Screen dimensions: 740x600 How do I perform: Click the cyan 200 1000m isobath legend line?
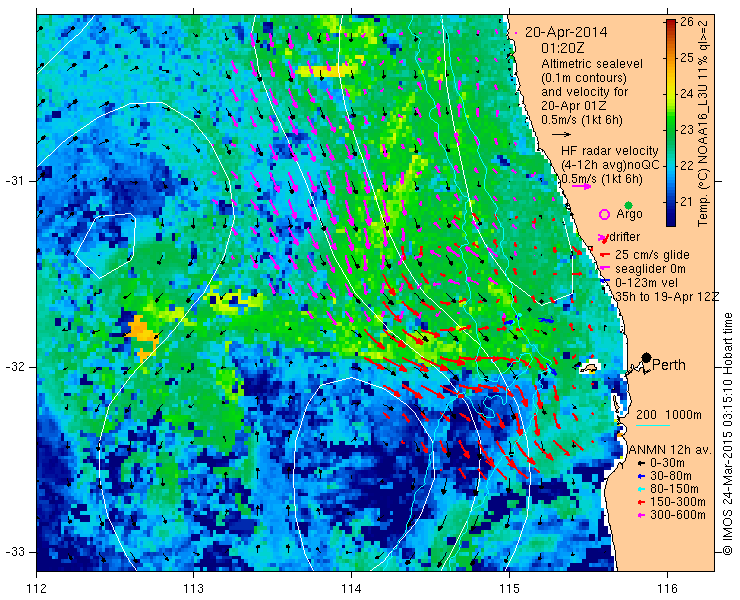653,425
